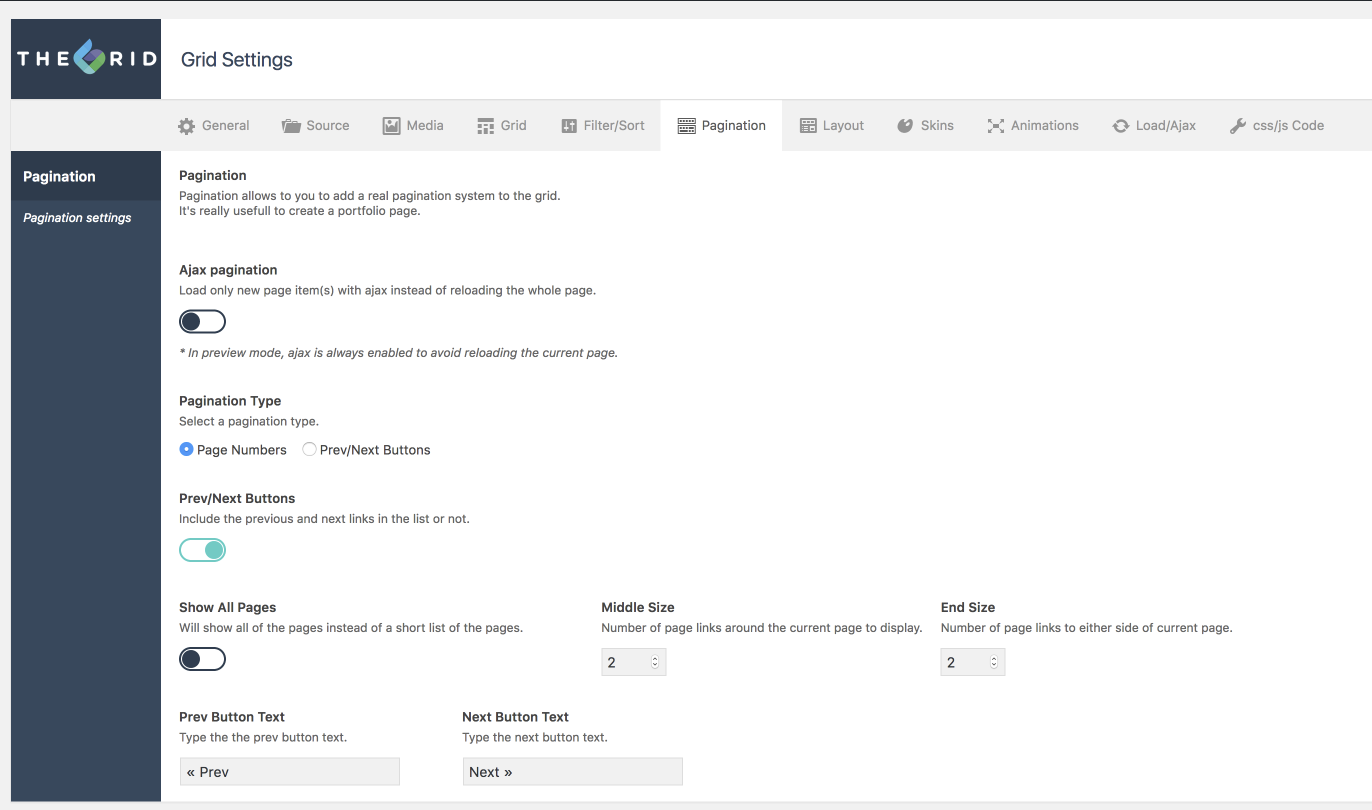Focus the End Size number field

tap(973, 662)
